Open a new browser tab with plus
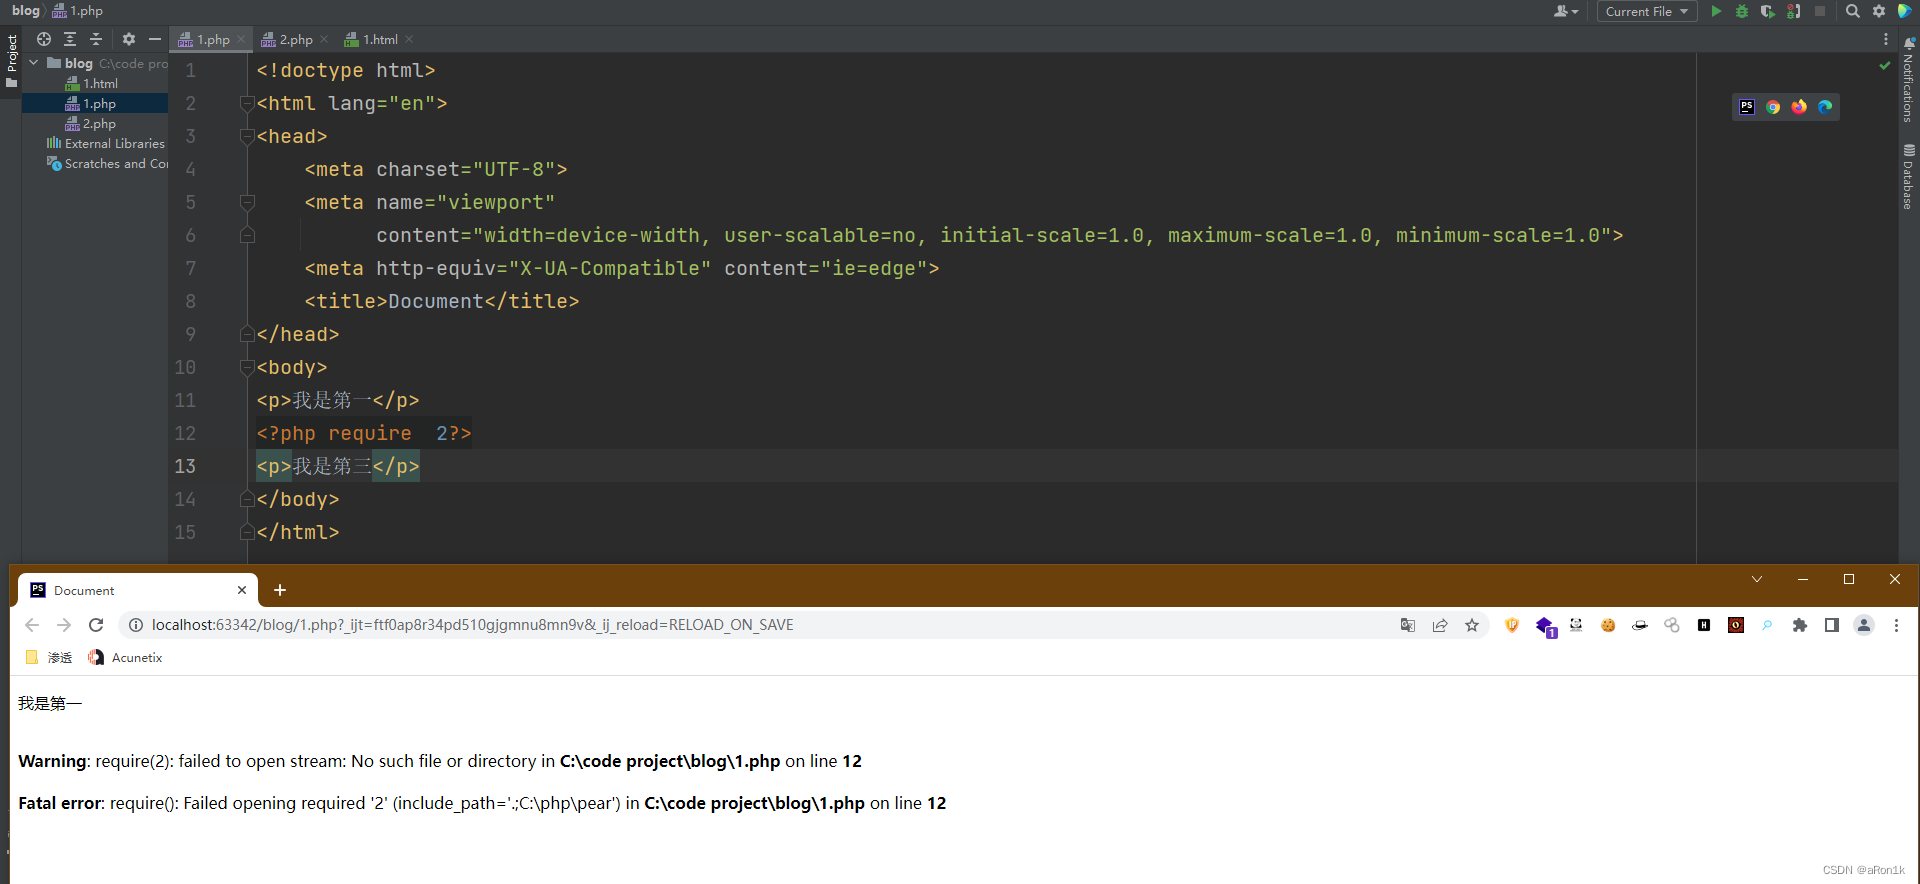The image size is (1920, 884). click(x=280, y=590)
